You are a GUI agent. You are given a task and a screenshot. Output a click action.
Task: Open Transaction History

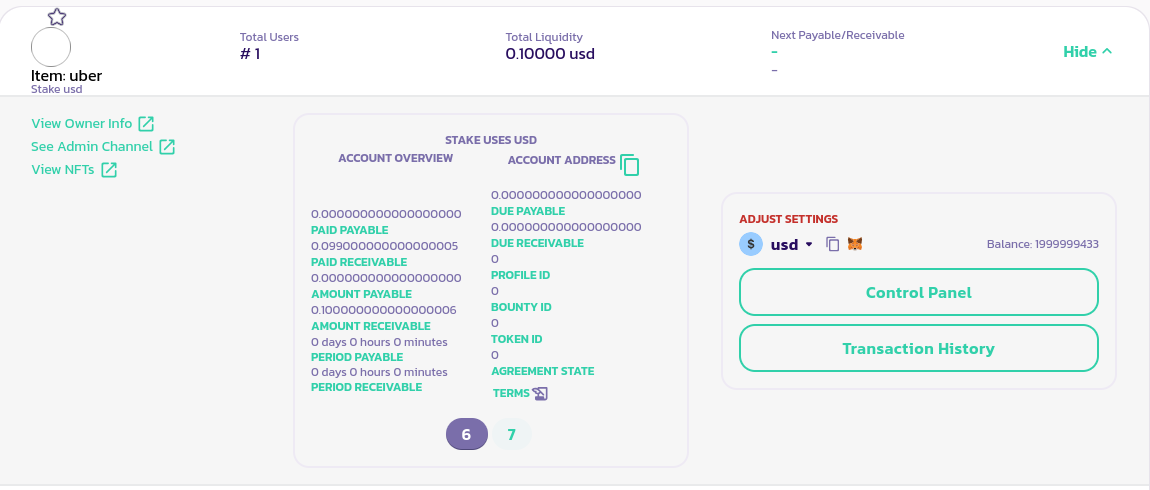[918, 349]
